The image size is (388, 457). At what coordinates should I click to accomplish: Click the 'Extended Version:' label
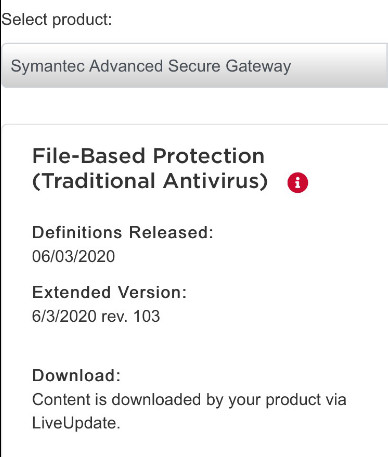pos(109,292)
